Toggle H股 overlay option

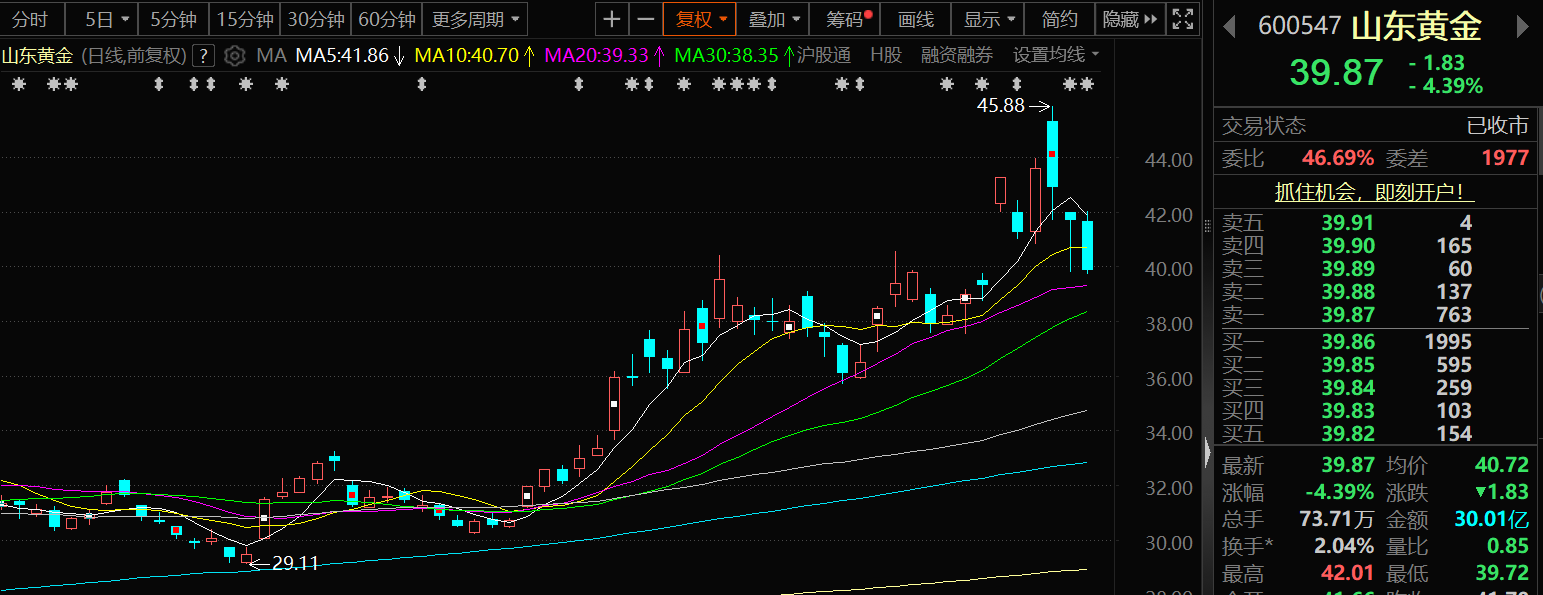pyautogui.click(x=885, y=55)
